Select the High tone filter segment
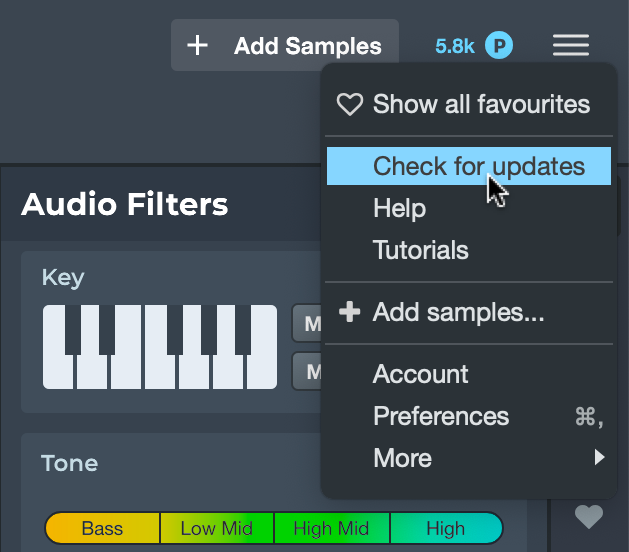Screen dimensions: 629x552 coord(445,528)
